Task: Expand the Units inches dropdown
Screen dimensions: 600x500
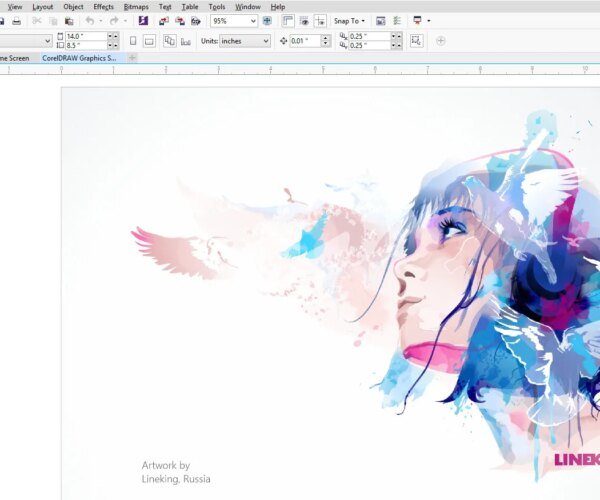Action: click(264, 41)
